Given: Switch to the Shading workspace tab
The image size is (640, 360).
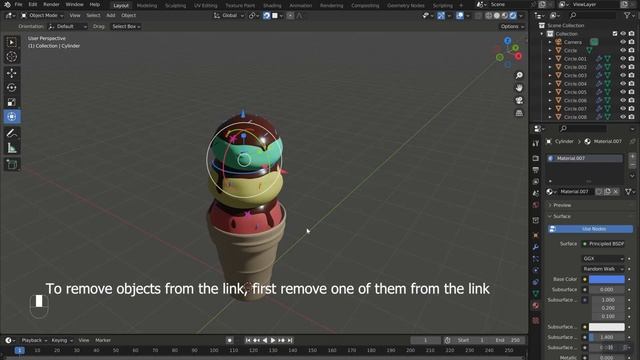Looking at the screenshot, I should (272, 5).
